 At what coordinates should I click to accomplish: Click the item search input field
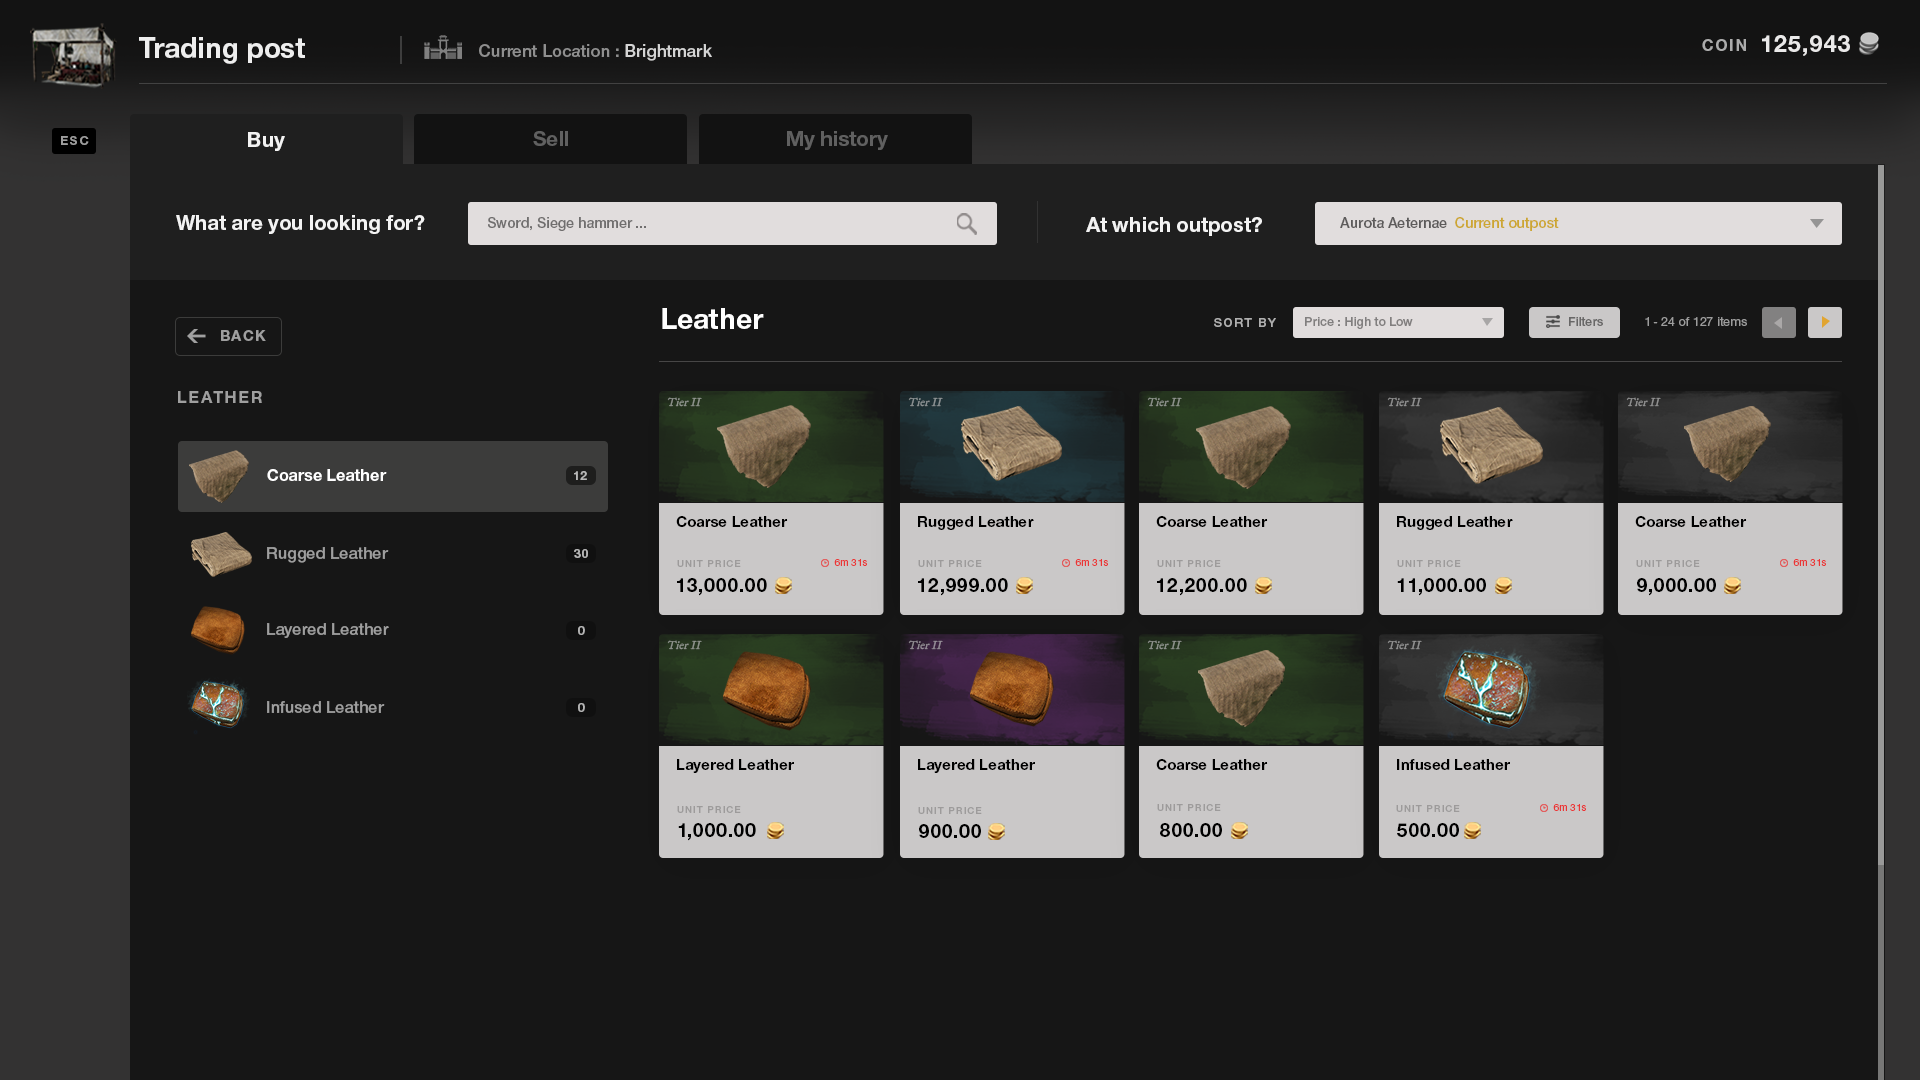tap(710, 224)
